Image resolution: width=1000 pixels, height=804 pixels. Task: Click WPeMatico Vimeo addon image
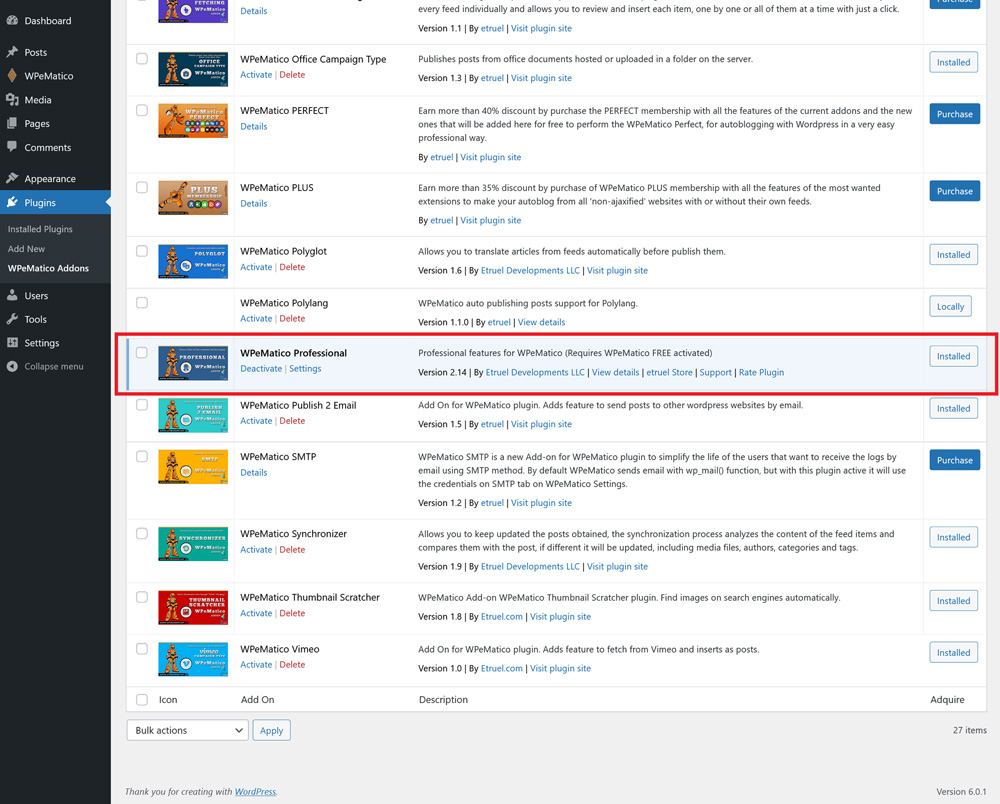193,659
